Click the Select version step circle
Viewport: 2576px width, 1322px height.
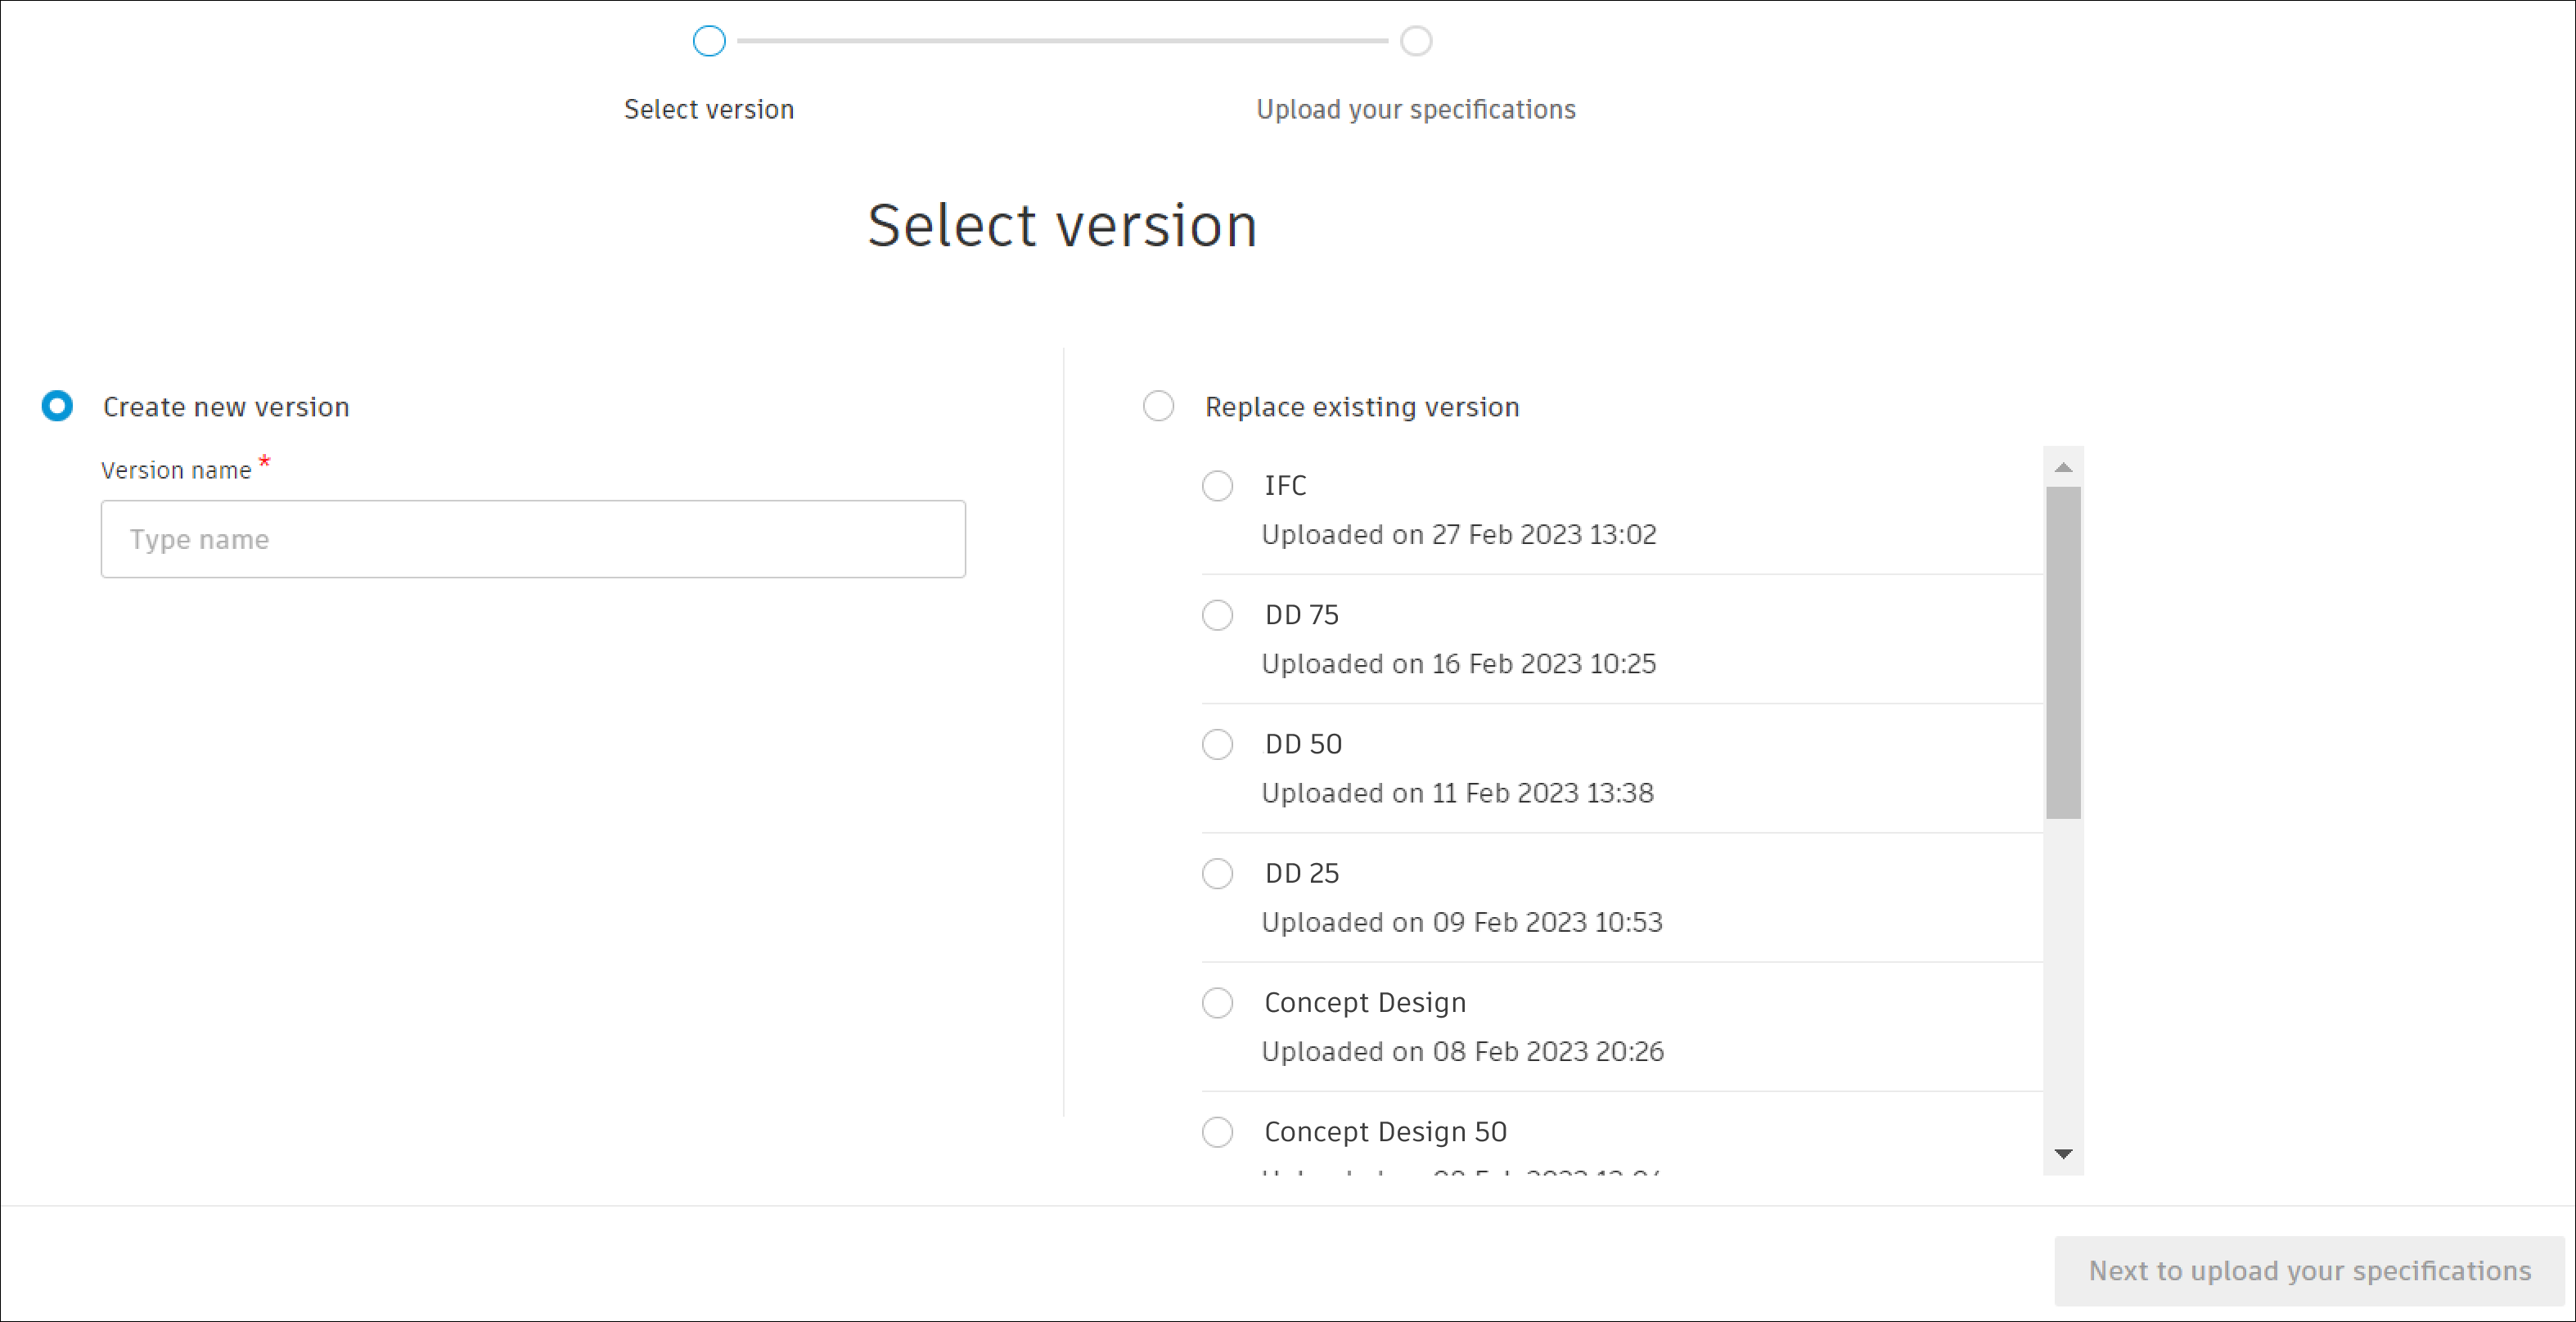coord(709,41)
